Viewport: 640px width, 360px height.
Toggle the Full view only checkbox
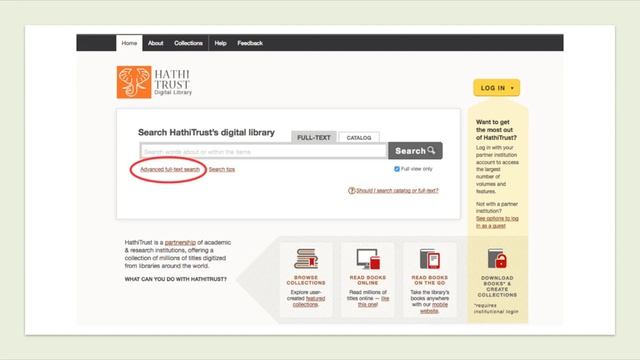(397, 169)
